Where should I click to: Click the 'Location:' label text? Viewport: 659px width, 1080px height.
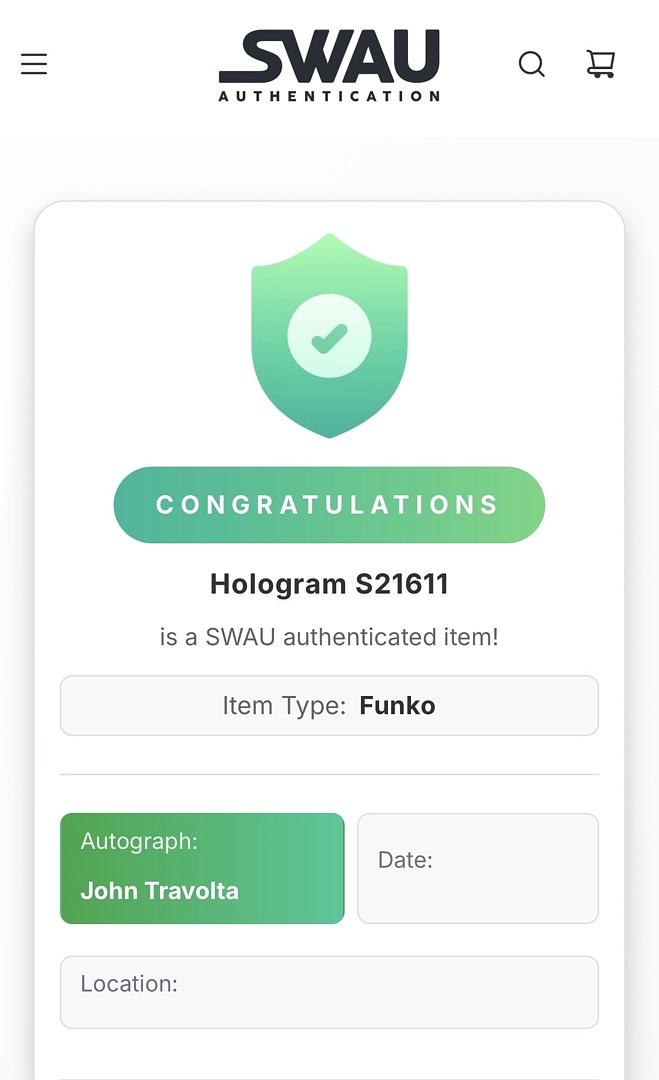(x=129, y=984)
